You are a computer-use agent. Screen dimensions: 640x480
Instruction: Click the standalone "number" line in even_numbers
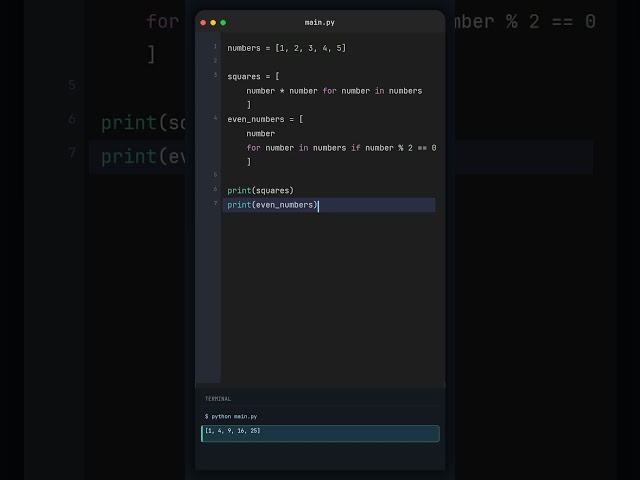point(260,134)
